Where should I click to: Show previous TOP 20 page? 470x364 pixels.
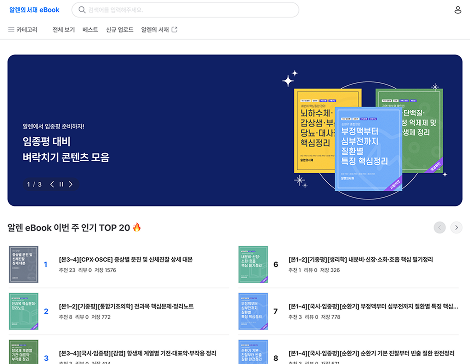tap(440, 228)
